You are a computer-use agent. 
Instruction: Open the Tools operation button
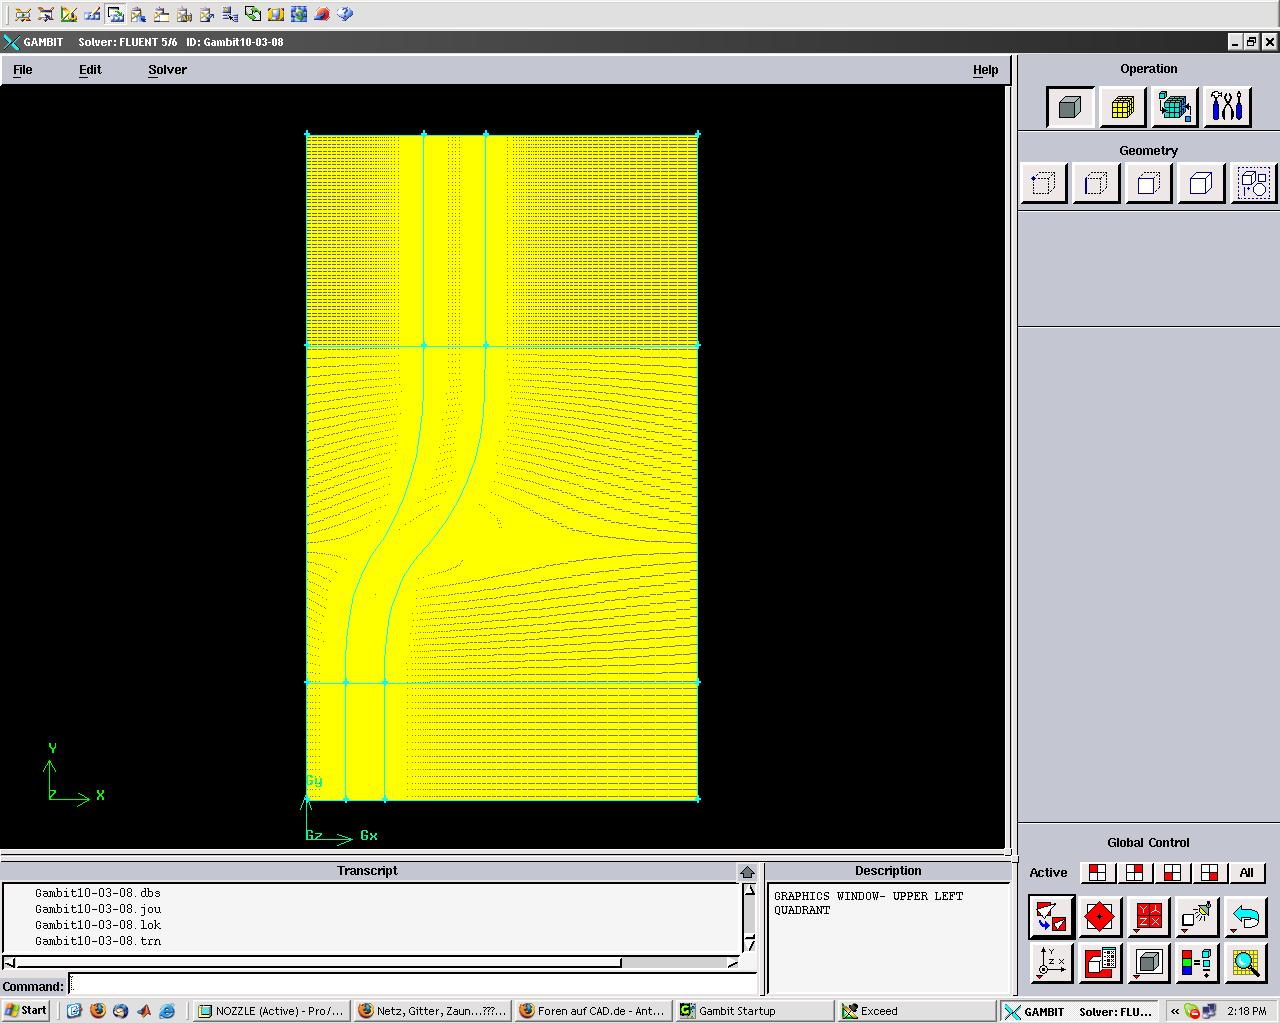(x=1227, y=107)
